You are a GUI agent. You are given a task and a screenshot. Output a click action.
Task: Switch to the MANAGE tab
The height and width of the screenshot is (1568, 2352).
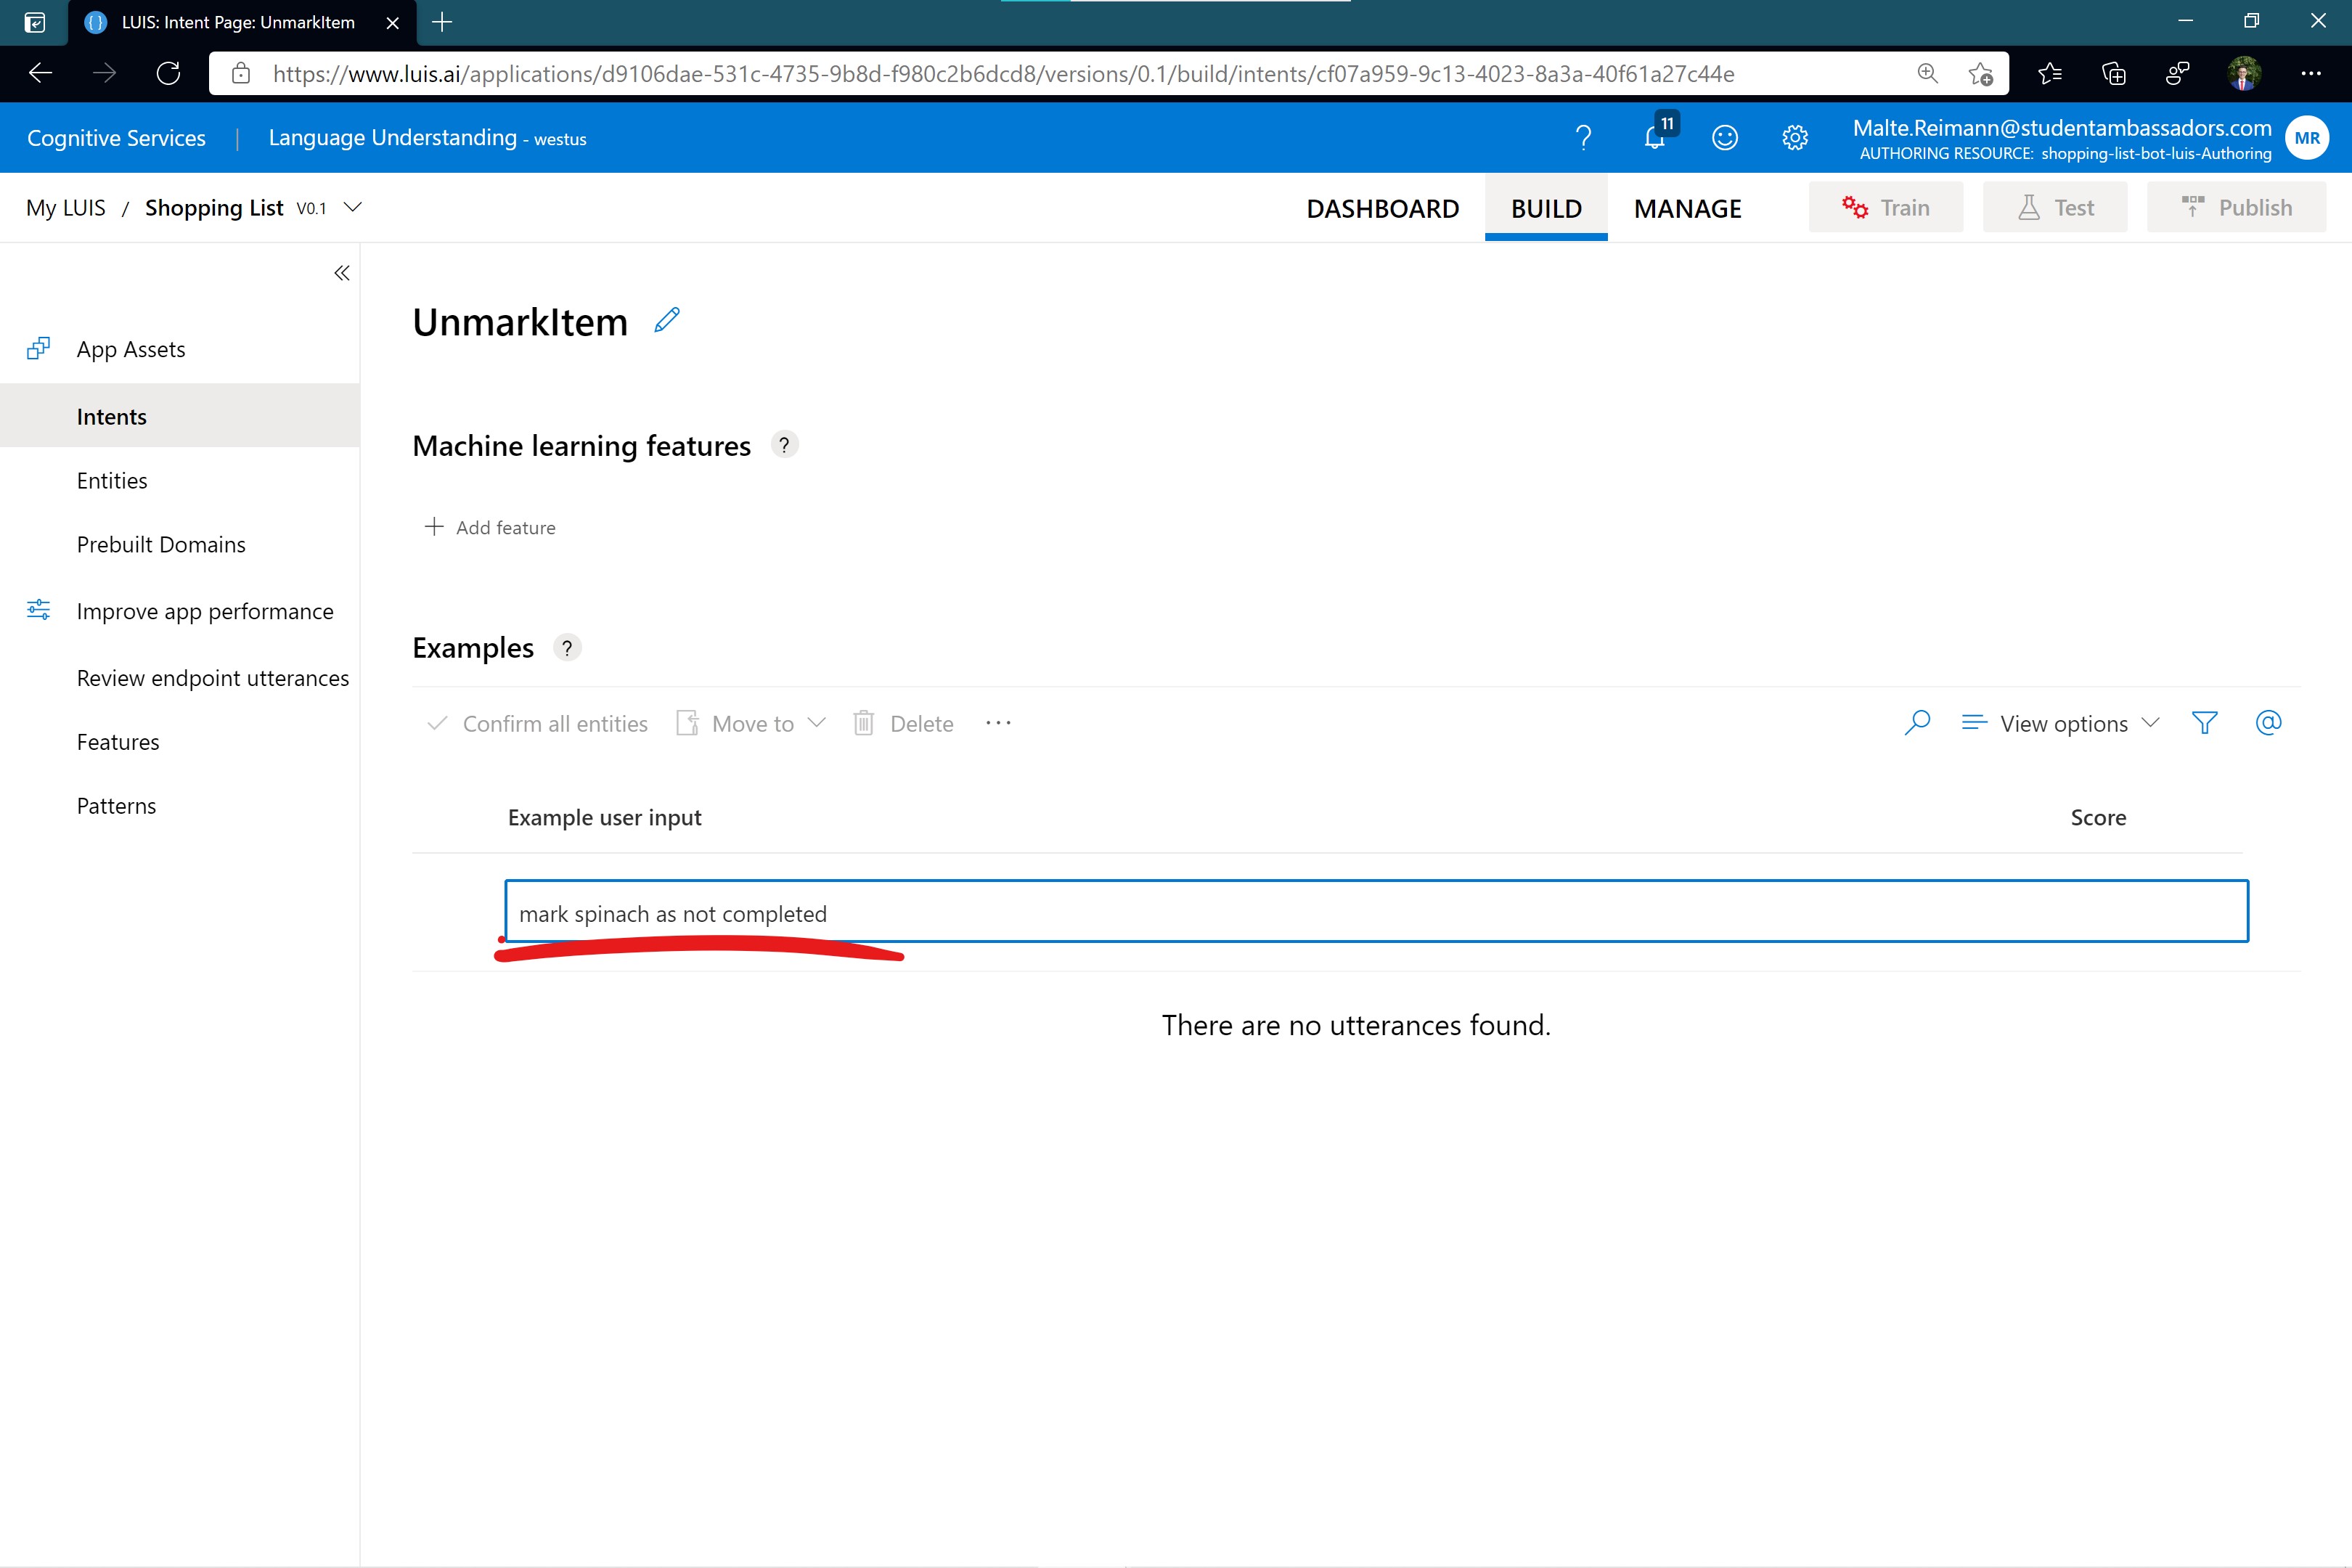click(1687, 208)
